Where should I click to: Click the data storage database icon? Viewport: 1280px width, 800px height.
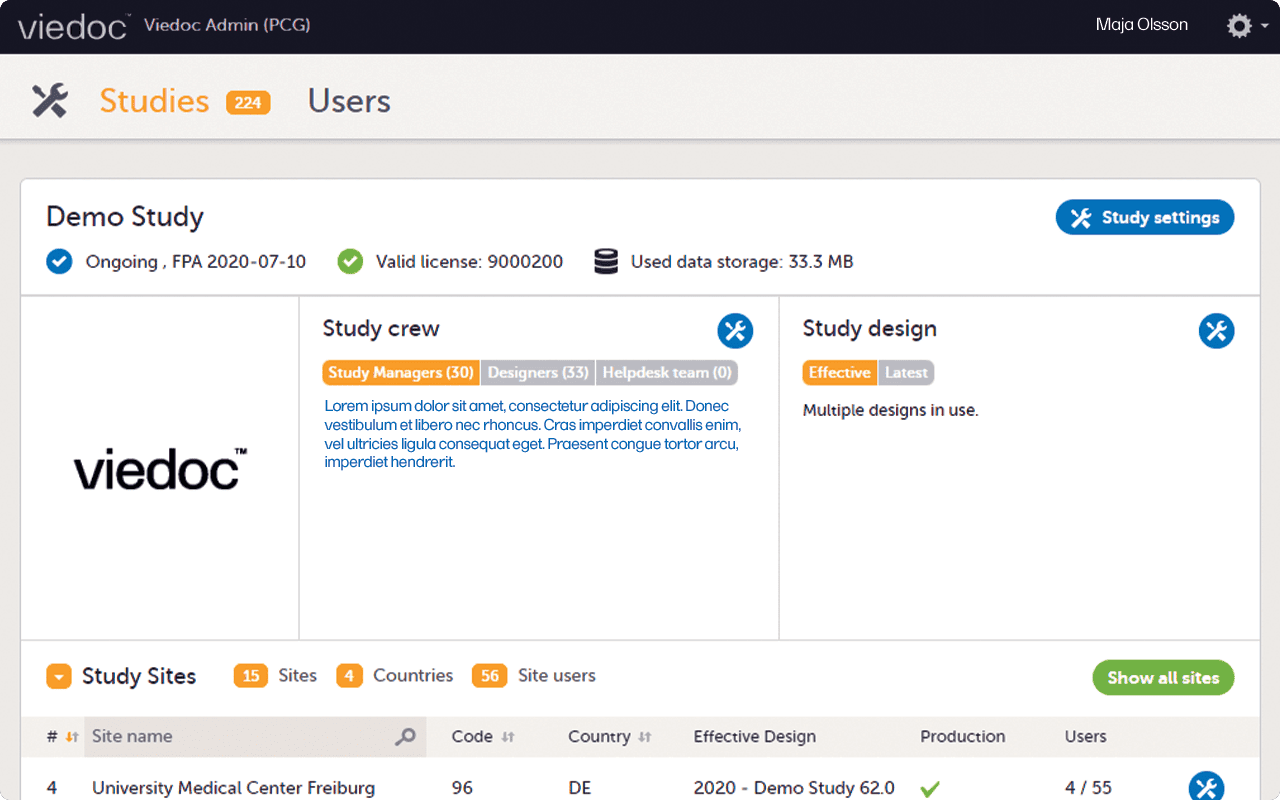(605, 261)
